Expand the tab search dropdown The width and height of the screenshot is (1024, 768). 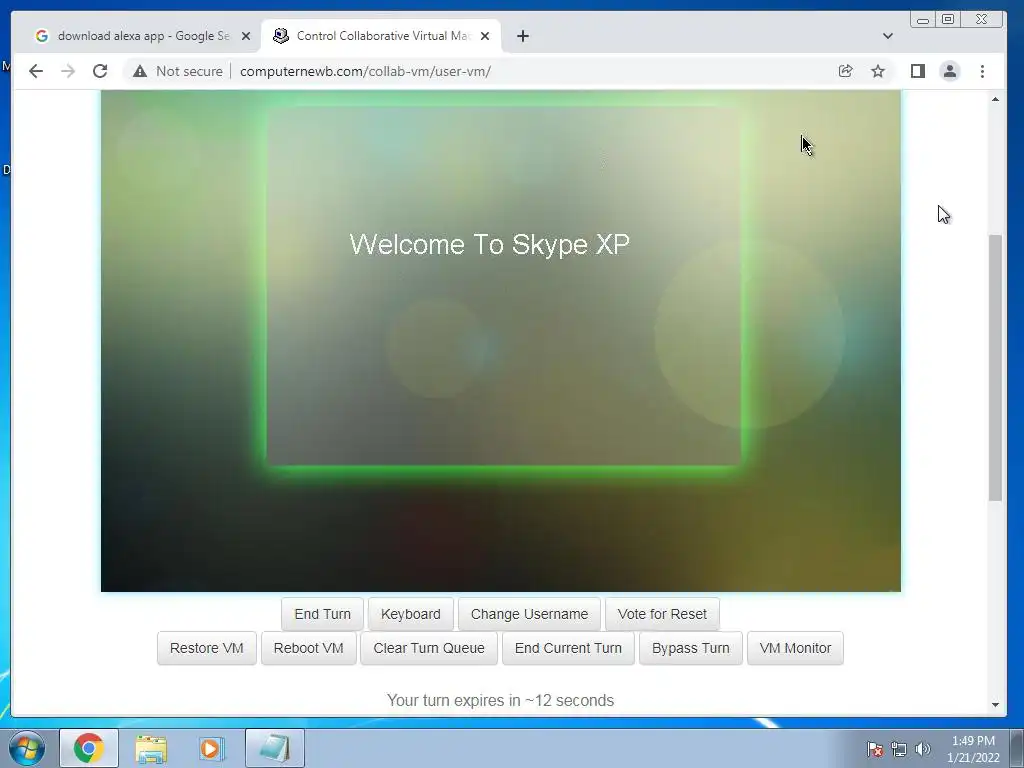click(888, 36)
